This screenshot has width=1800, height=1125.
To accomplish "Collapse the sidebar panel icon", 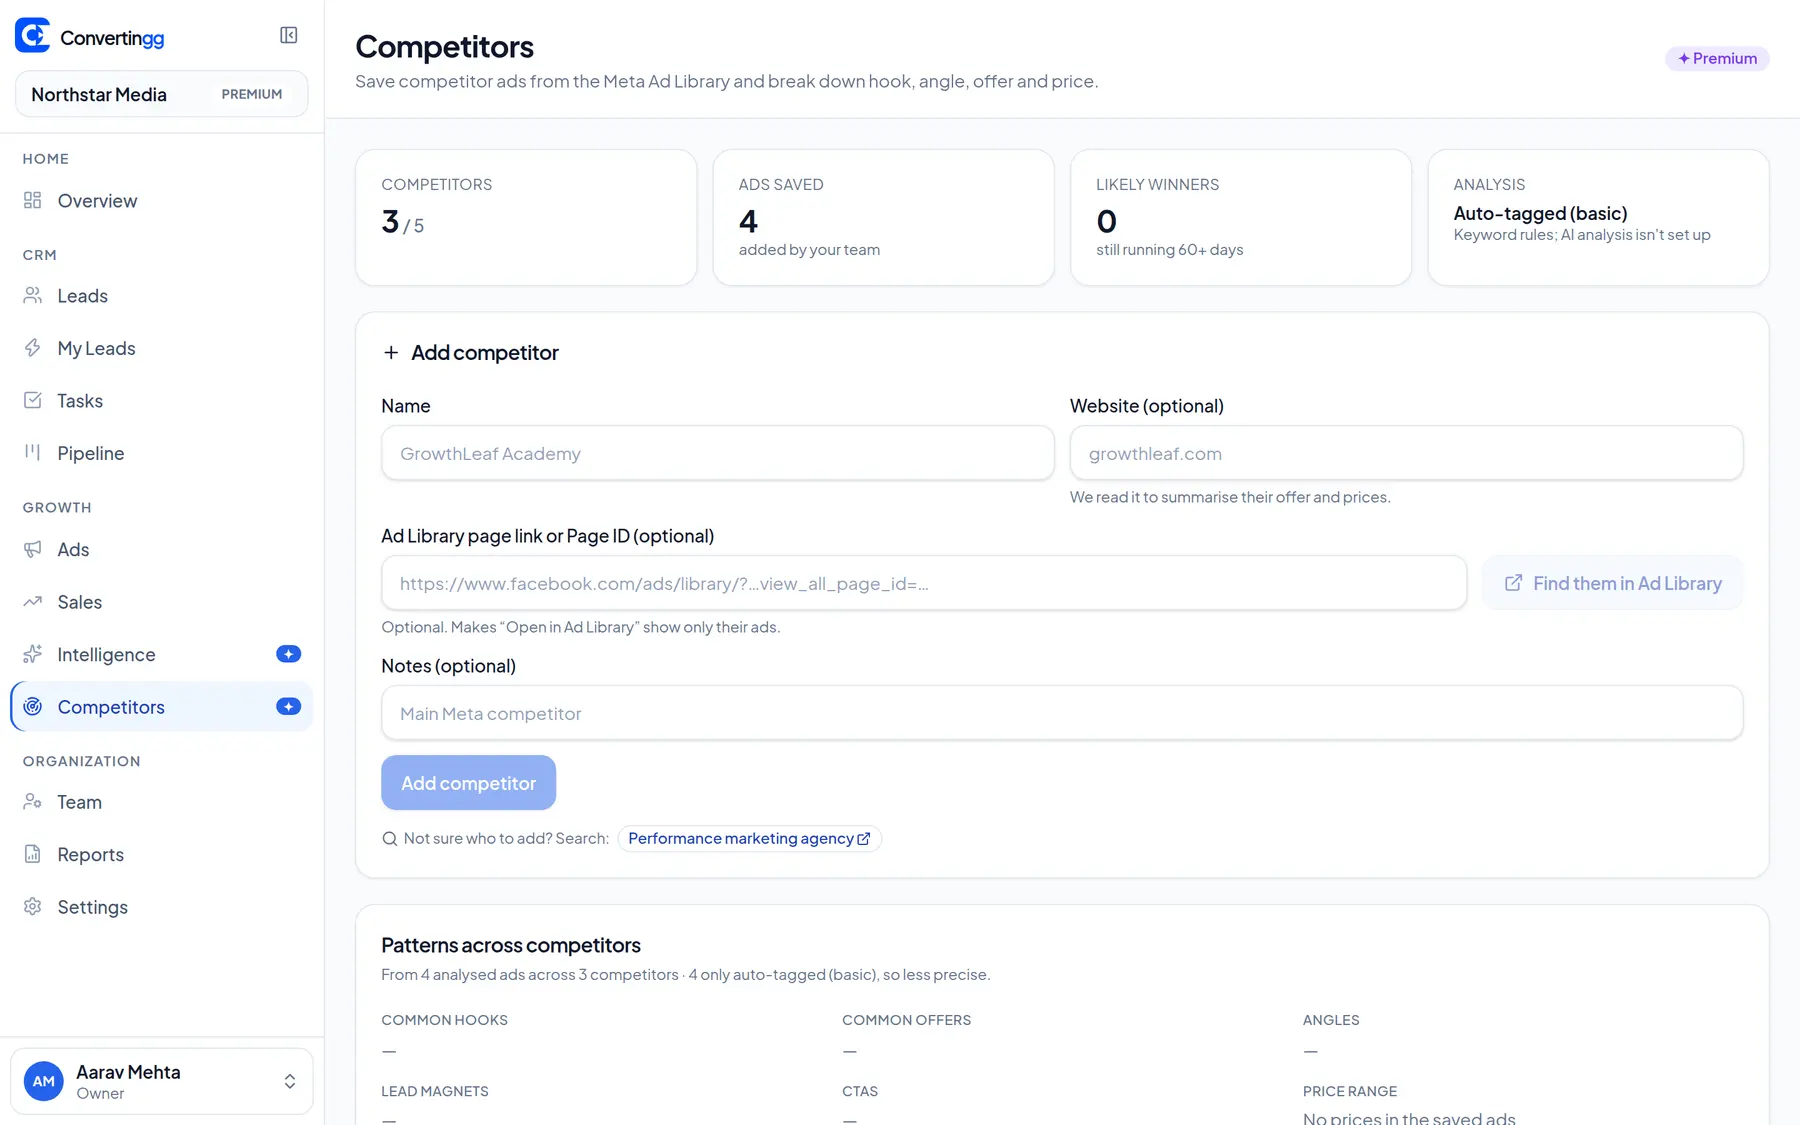I will point(288,35).
